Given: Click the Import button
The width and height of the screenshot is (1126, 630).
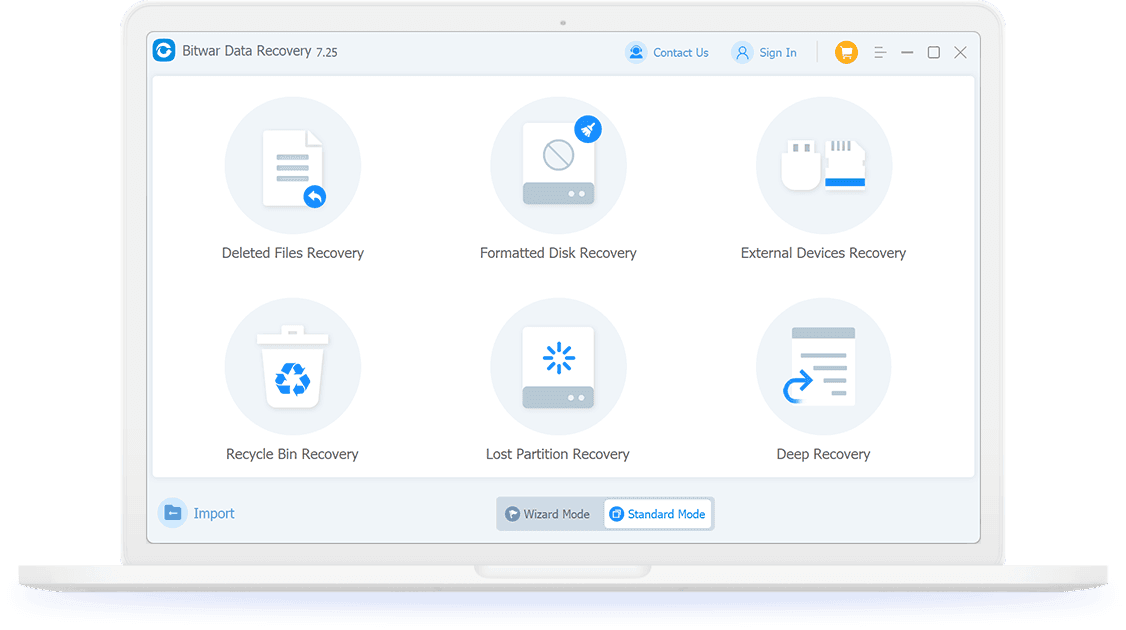Looking at the screenshot, I should pyautogui.click(x=214, y=514).
